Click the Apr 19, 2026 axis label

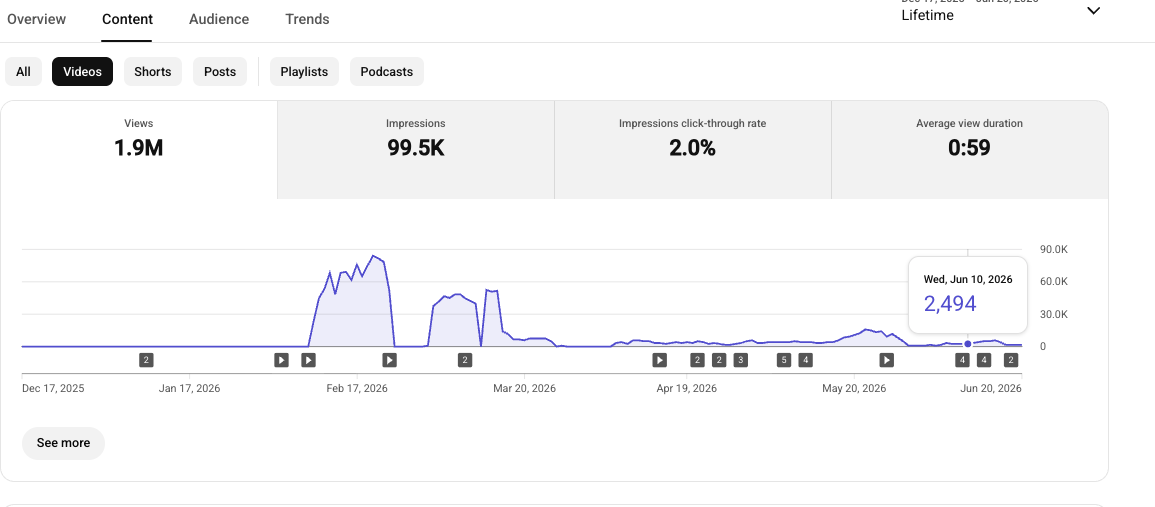tap(687, 388)
